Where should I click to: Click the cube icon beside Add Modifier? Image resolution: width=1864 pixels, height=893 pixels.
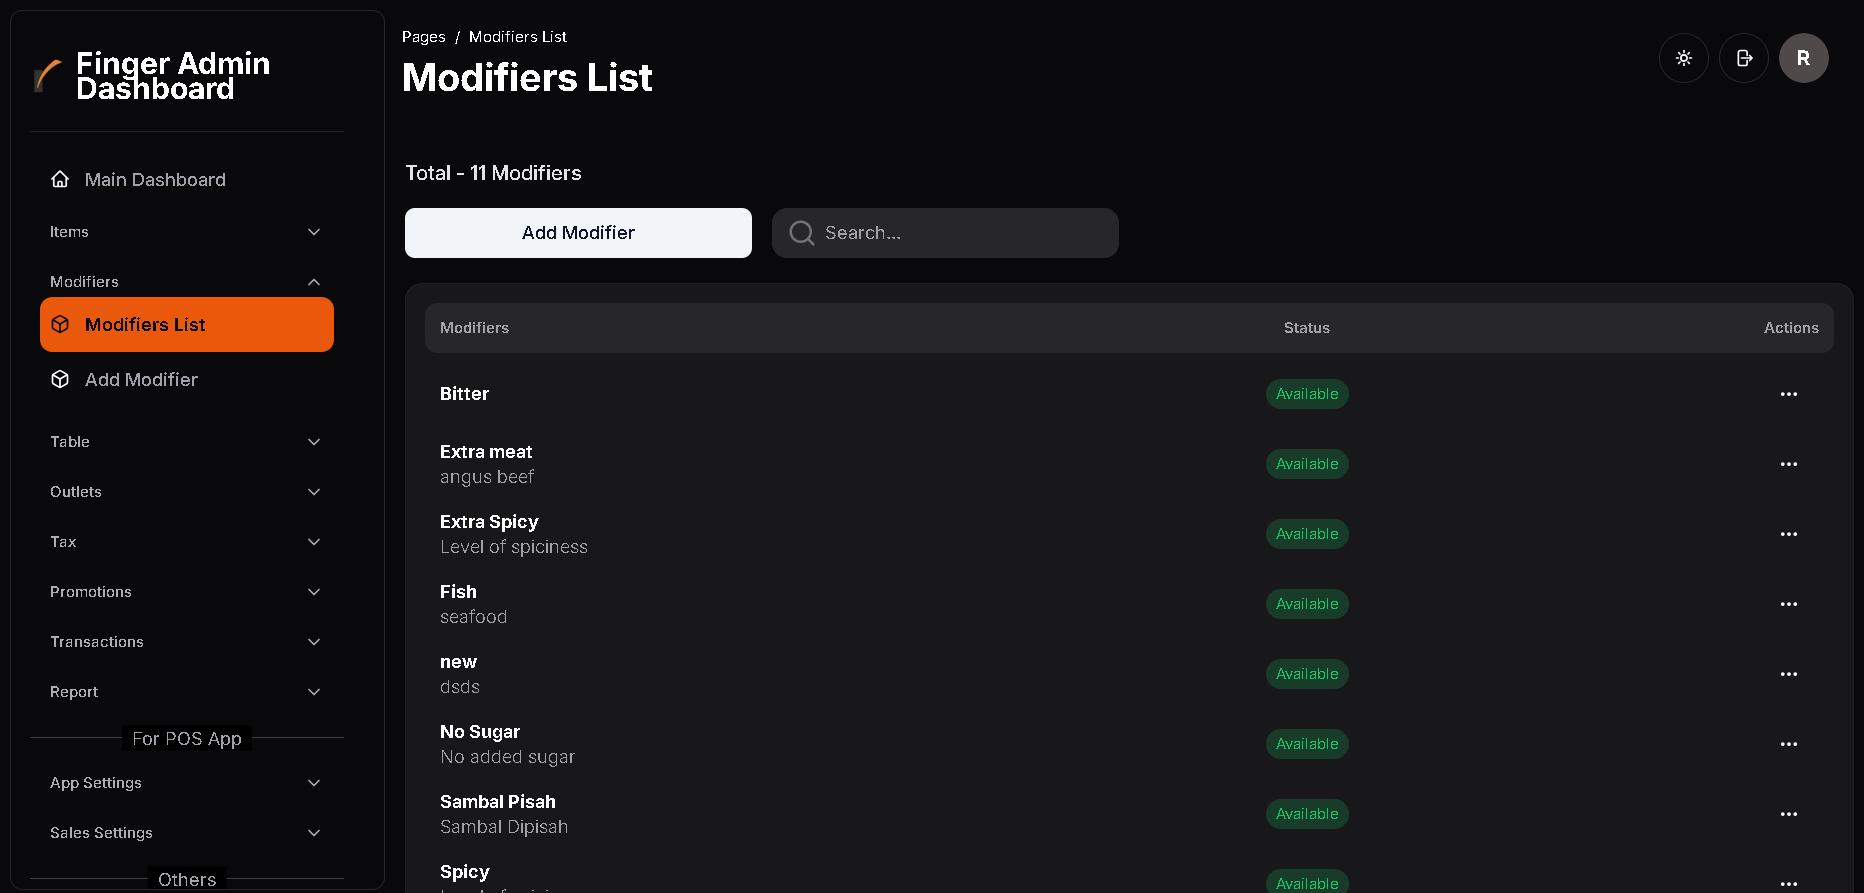pos(60,380)
